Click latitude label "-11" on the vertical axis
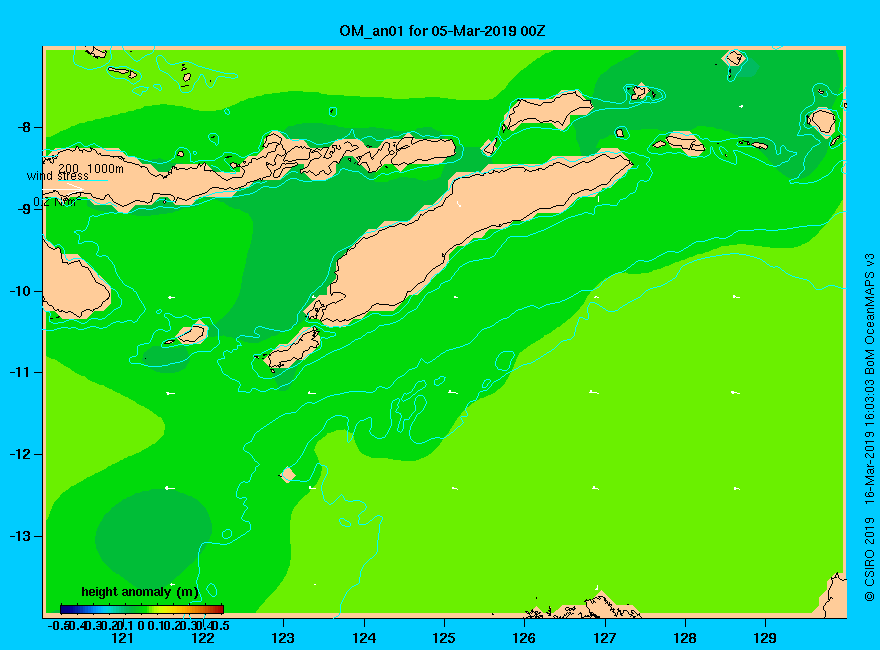Viewport: 880px width, 650px height. [21, 372]
